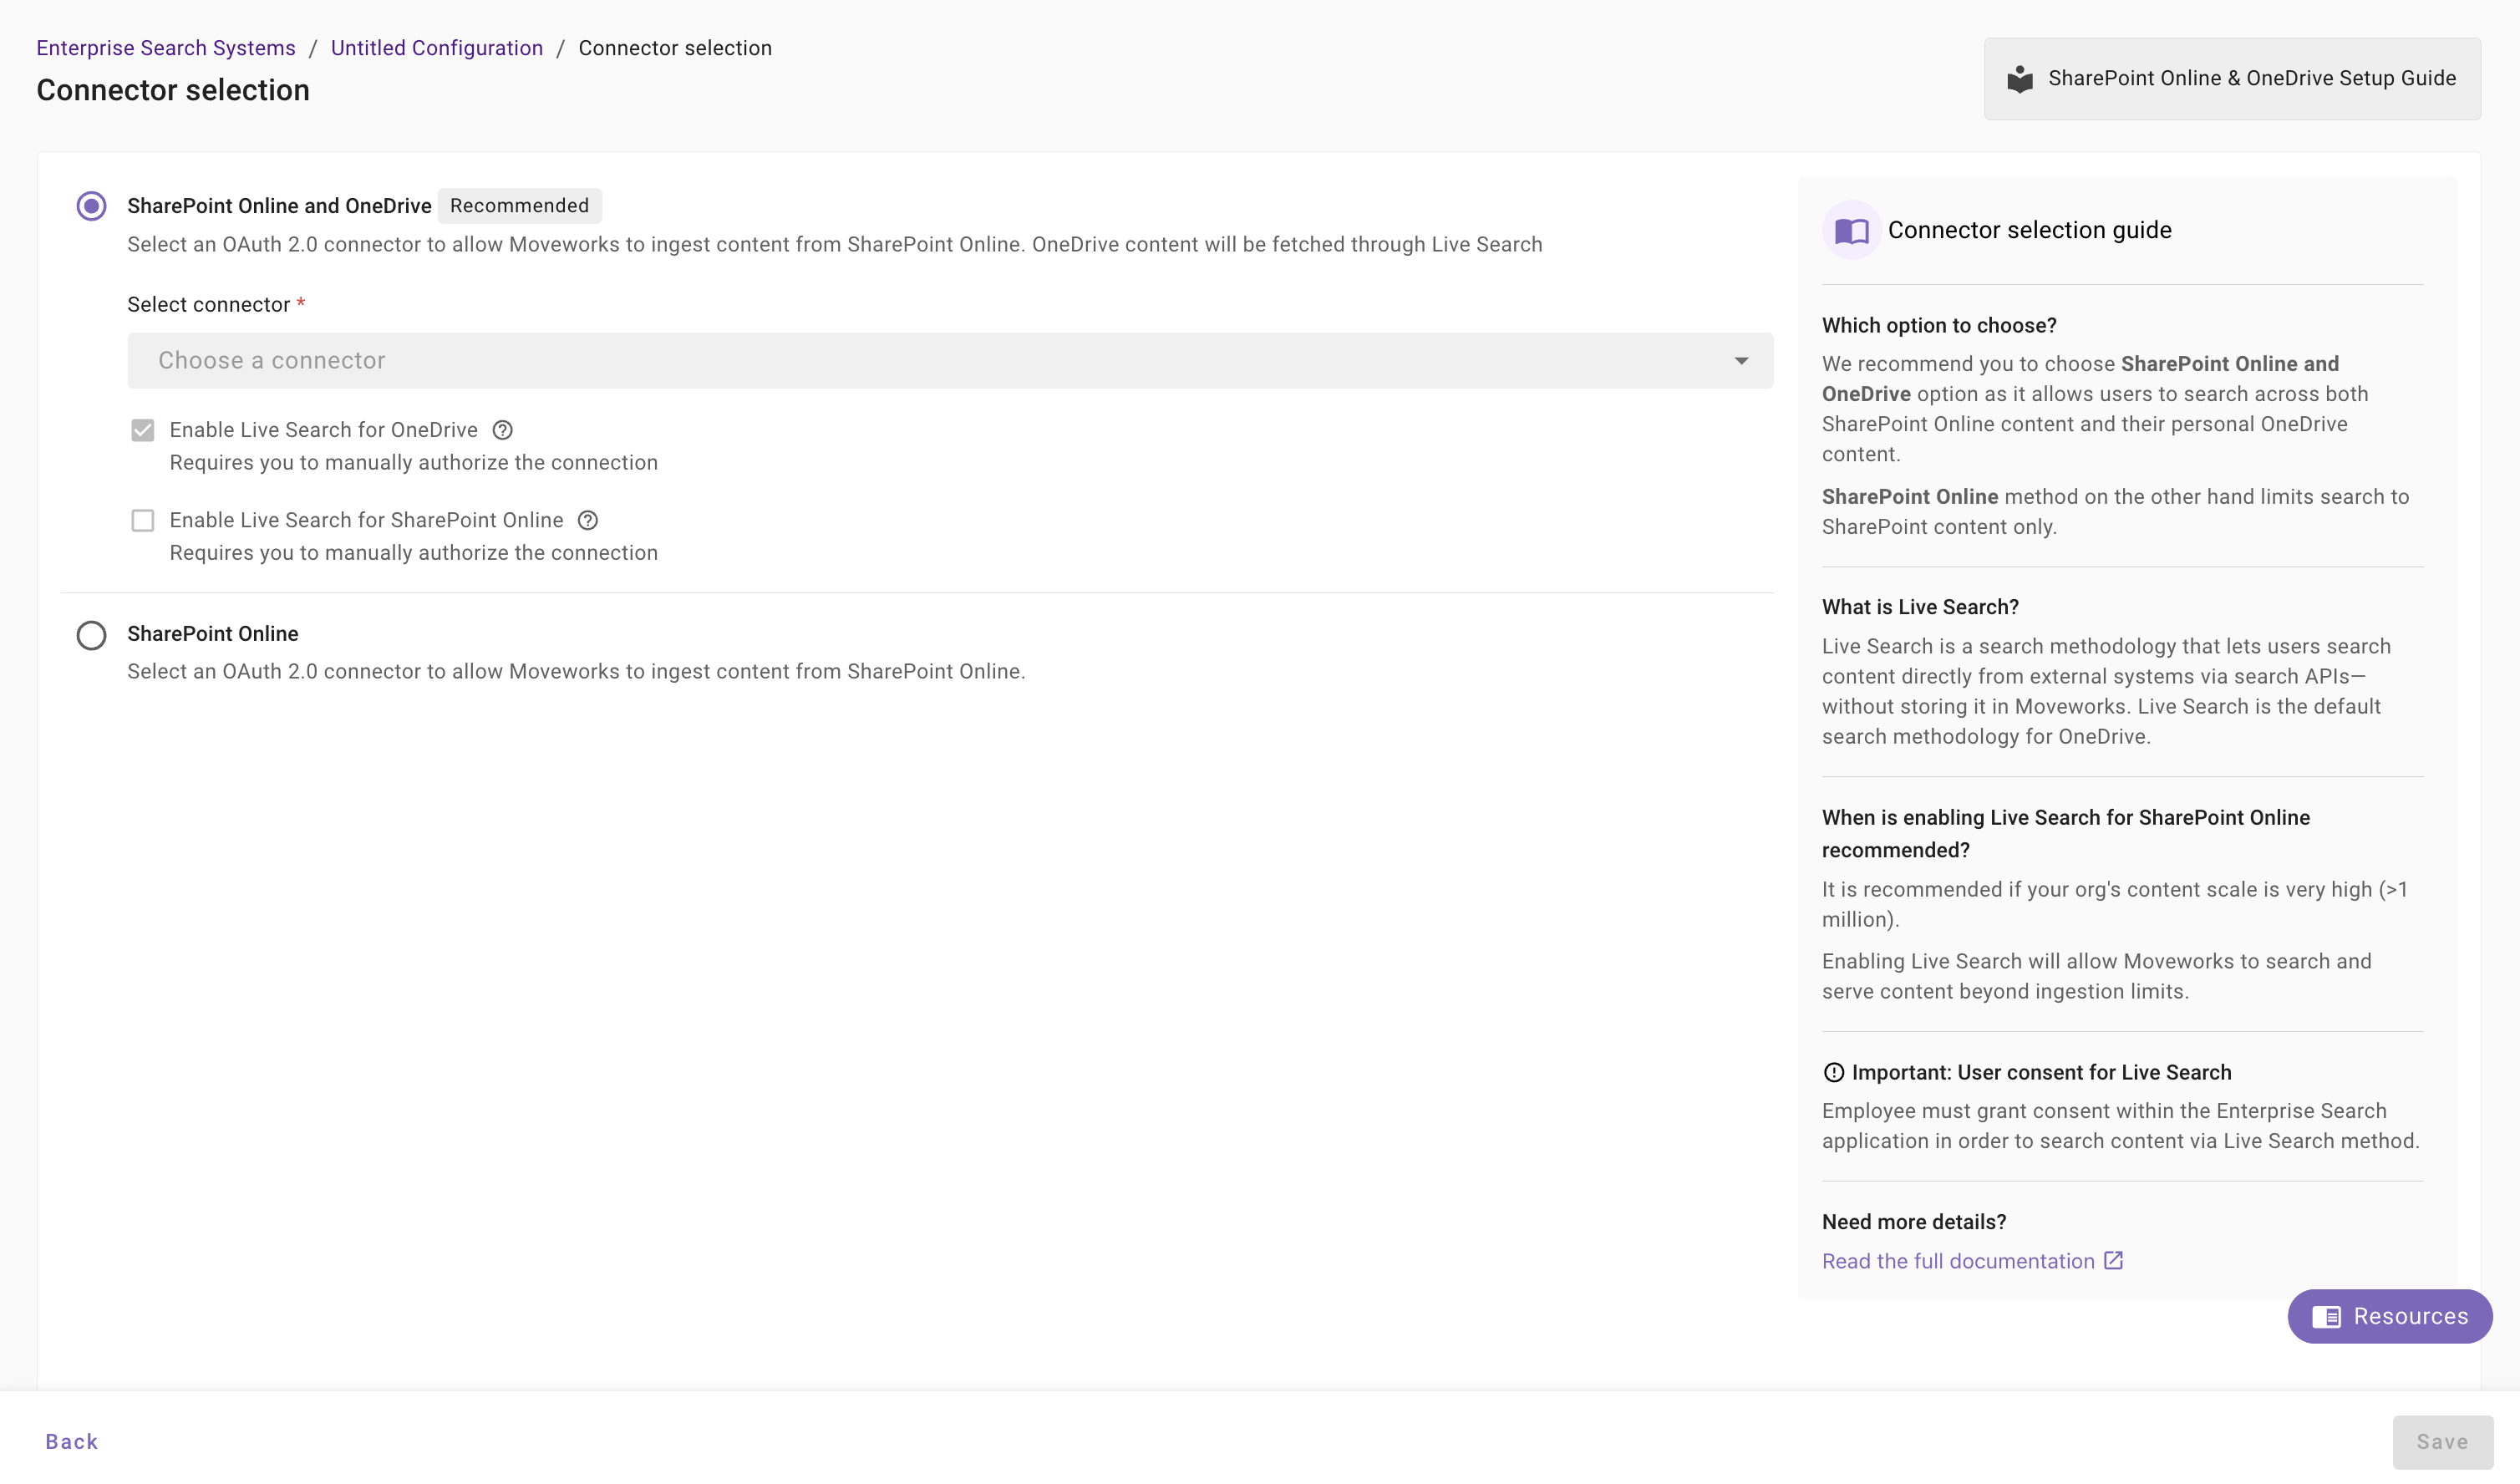Click the Setup Guide book icon
The height and width of the screenshot is (1484, 2520).
point(2019,79)
